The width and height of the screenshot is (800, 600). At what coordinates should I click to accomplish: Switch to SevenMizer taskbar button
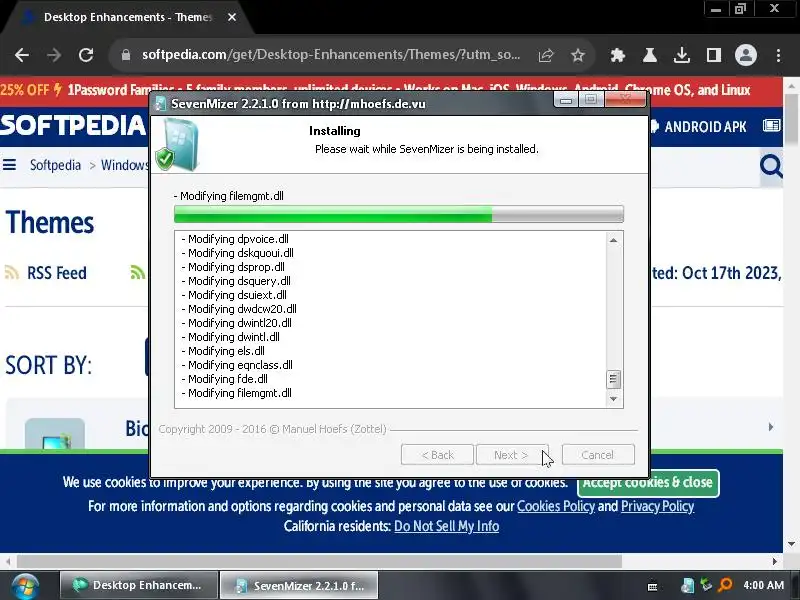(x=299, y=585)
